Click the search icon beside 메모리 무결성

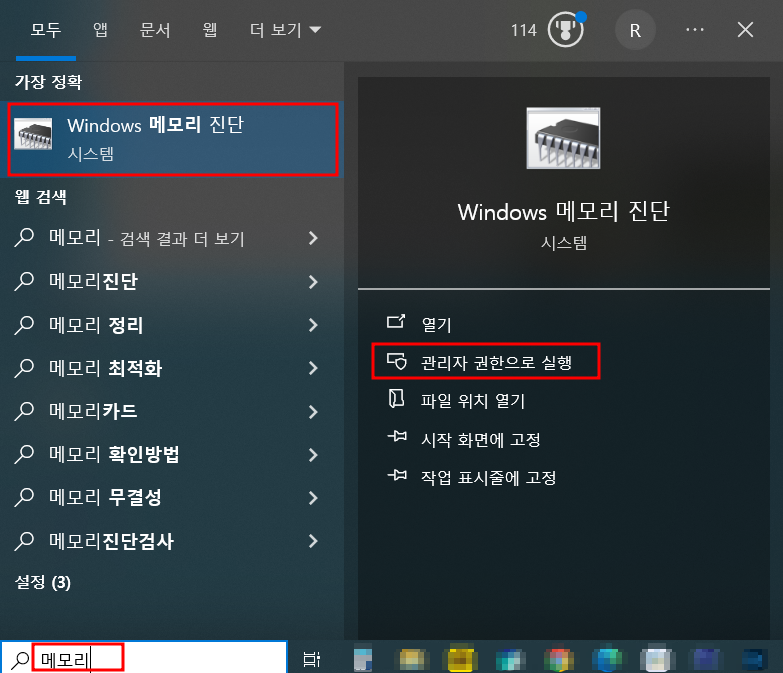(24, 497)
